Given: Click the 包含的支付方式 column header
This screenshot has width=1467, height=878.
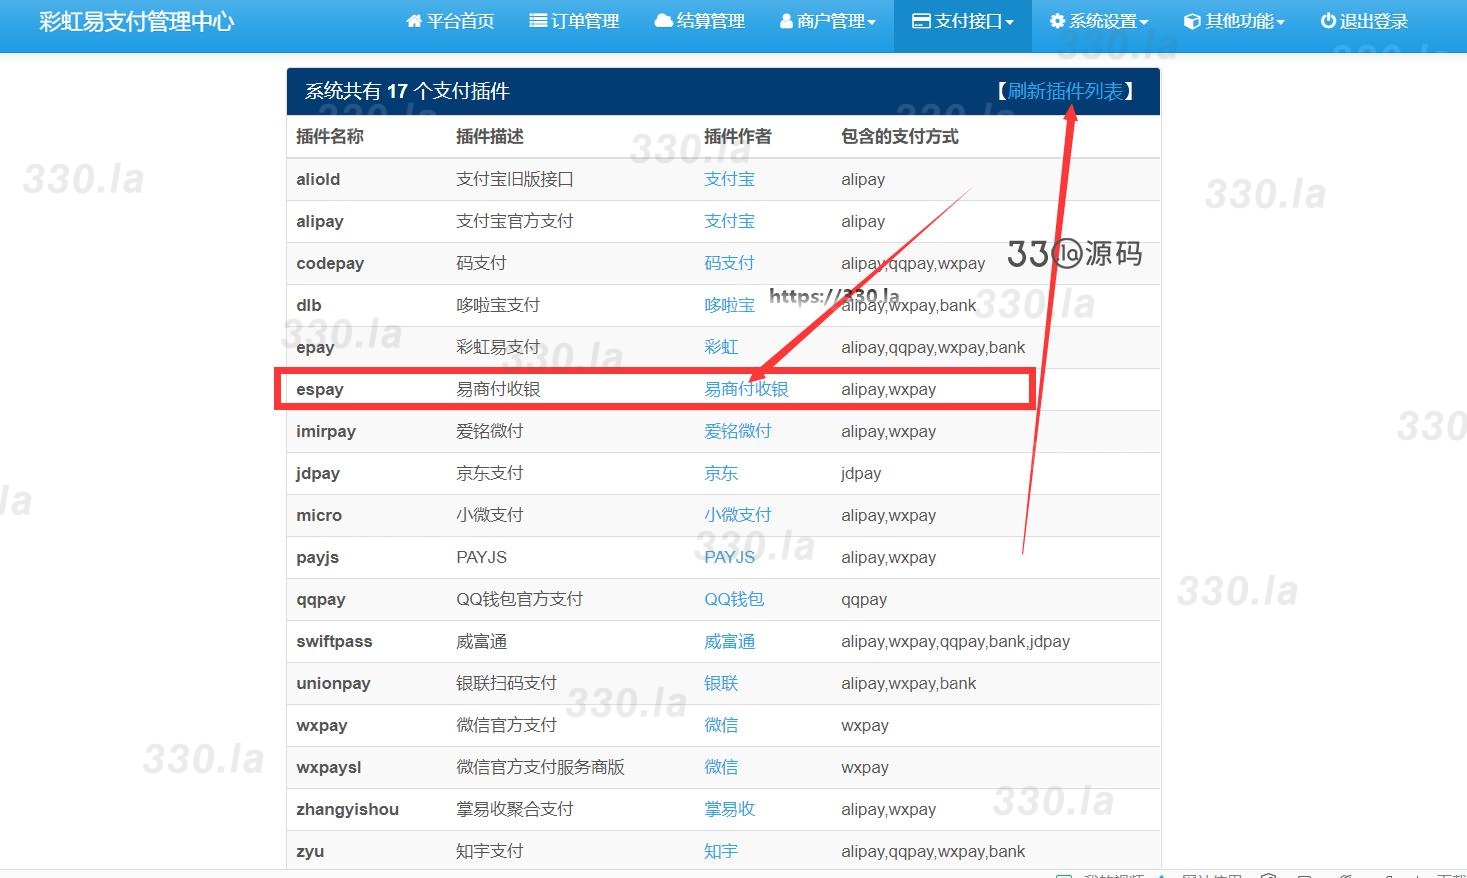Looking at the screenshot, I should pyautogui.click(x=900, y=136).
